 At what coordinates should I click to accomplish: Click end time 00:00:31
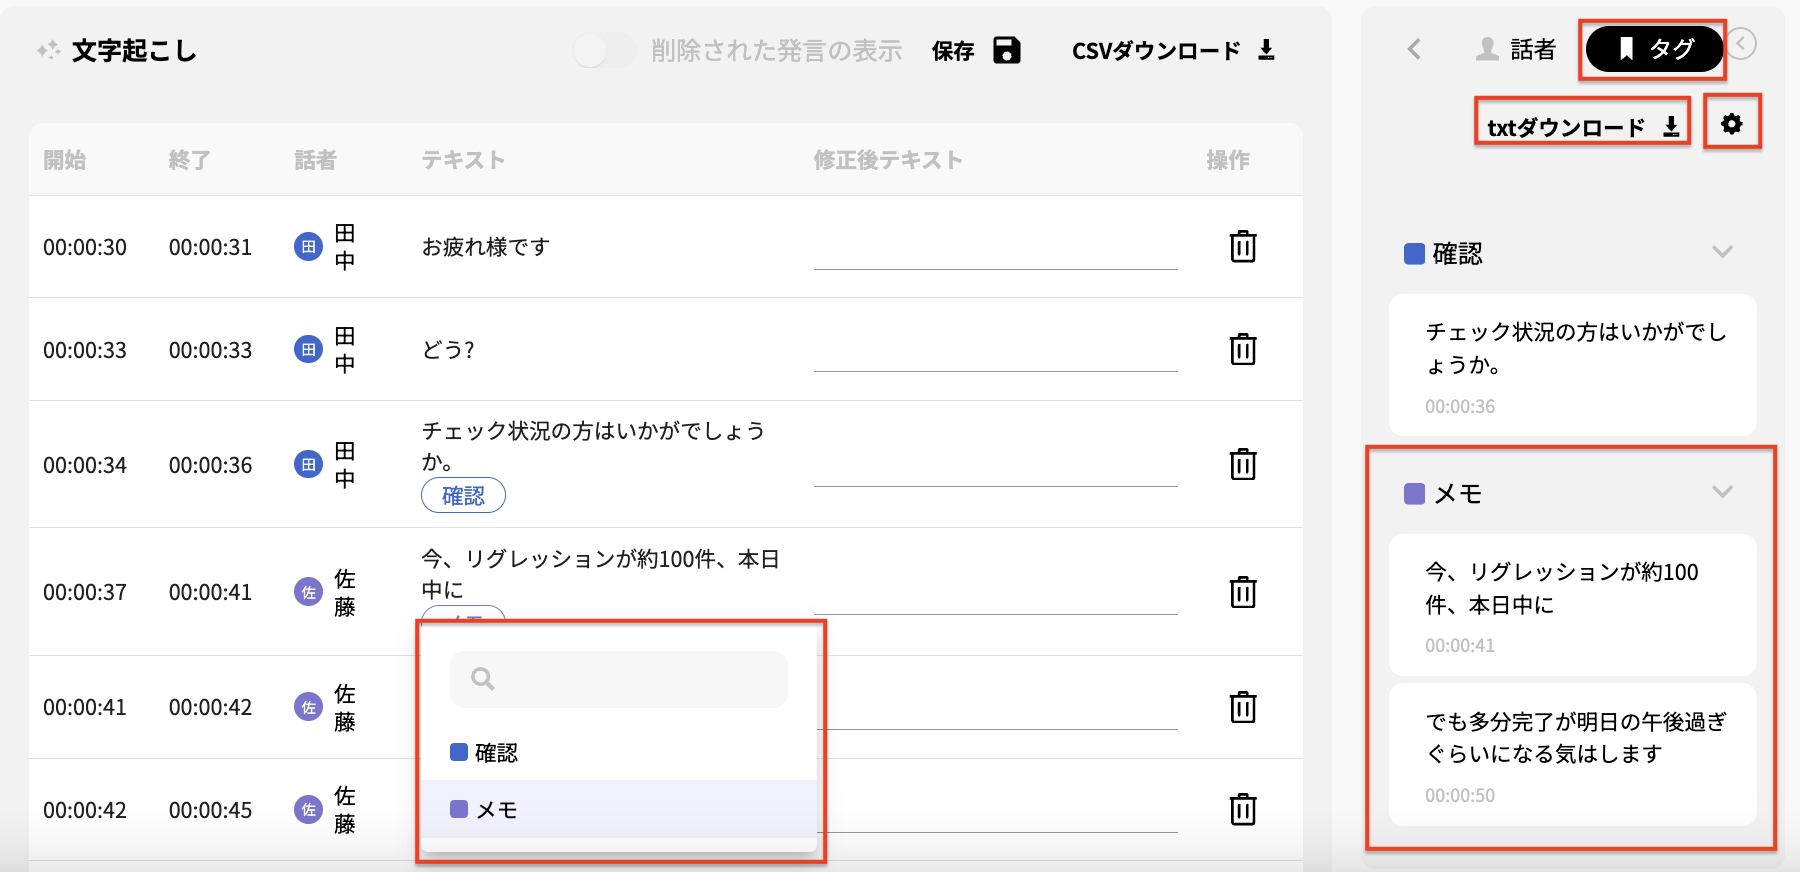(211, 247)
